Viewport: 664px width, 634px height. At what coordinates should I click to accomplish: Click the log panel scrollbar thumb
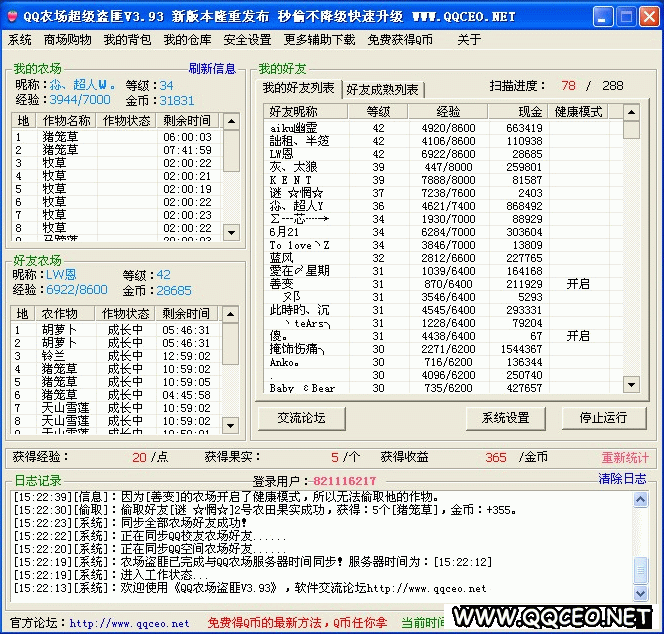[641, 570]
